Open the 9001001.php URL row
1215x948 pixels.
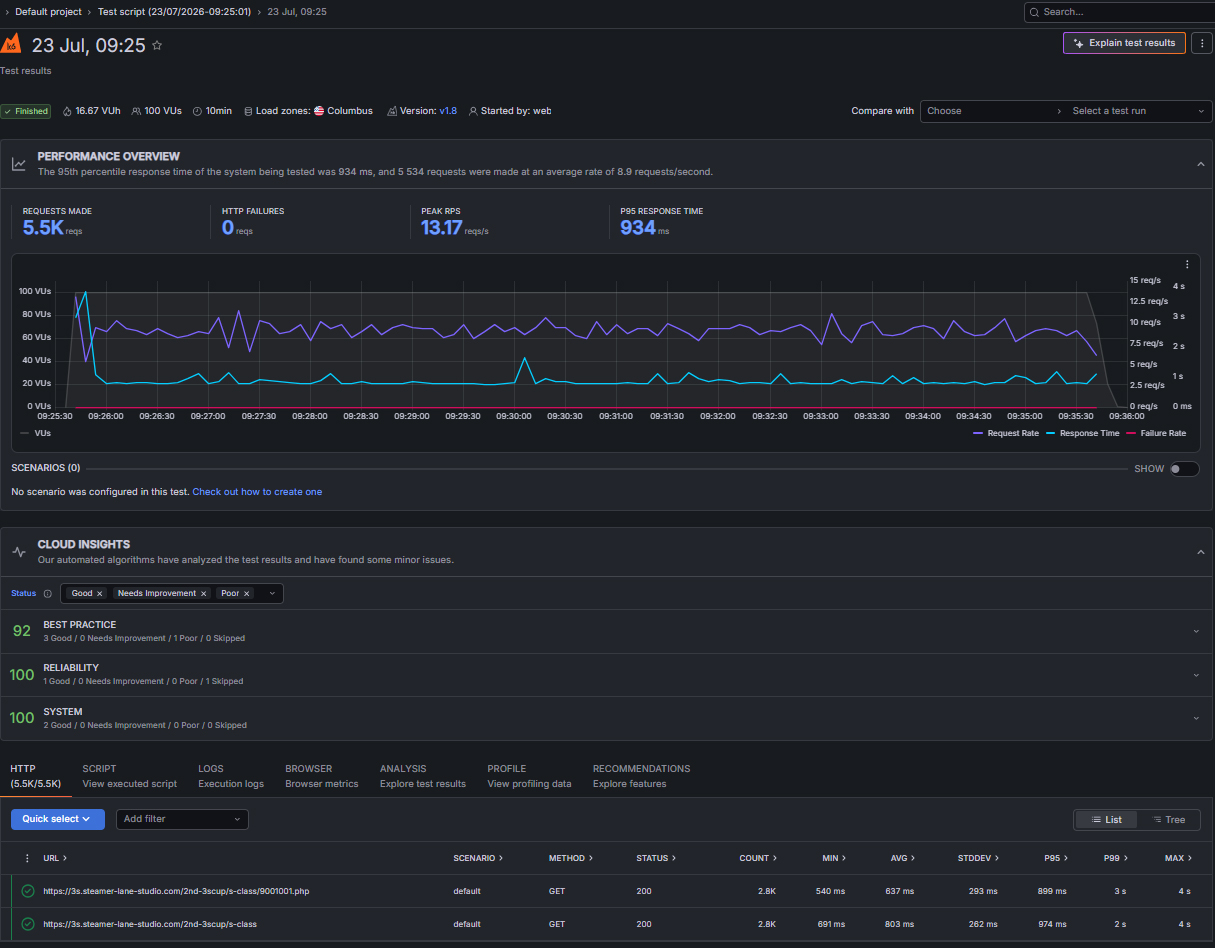(x=607, y=891)
